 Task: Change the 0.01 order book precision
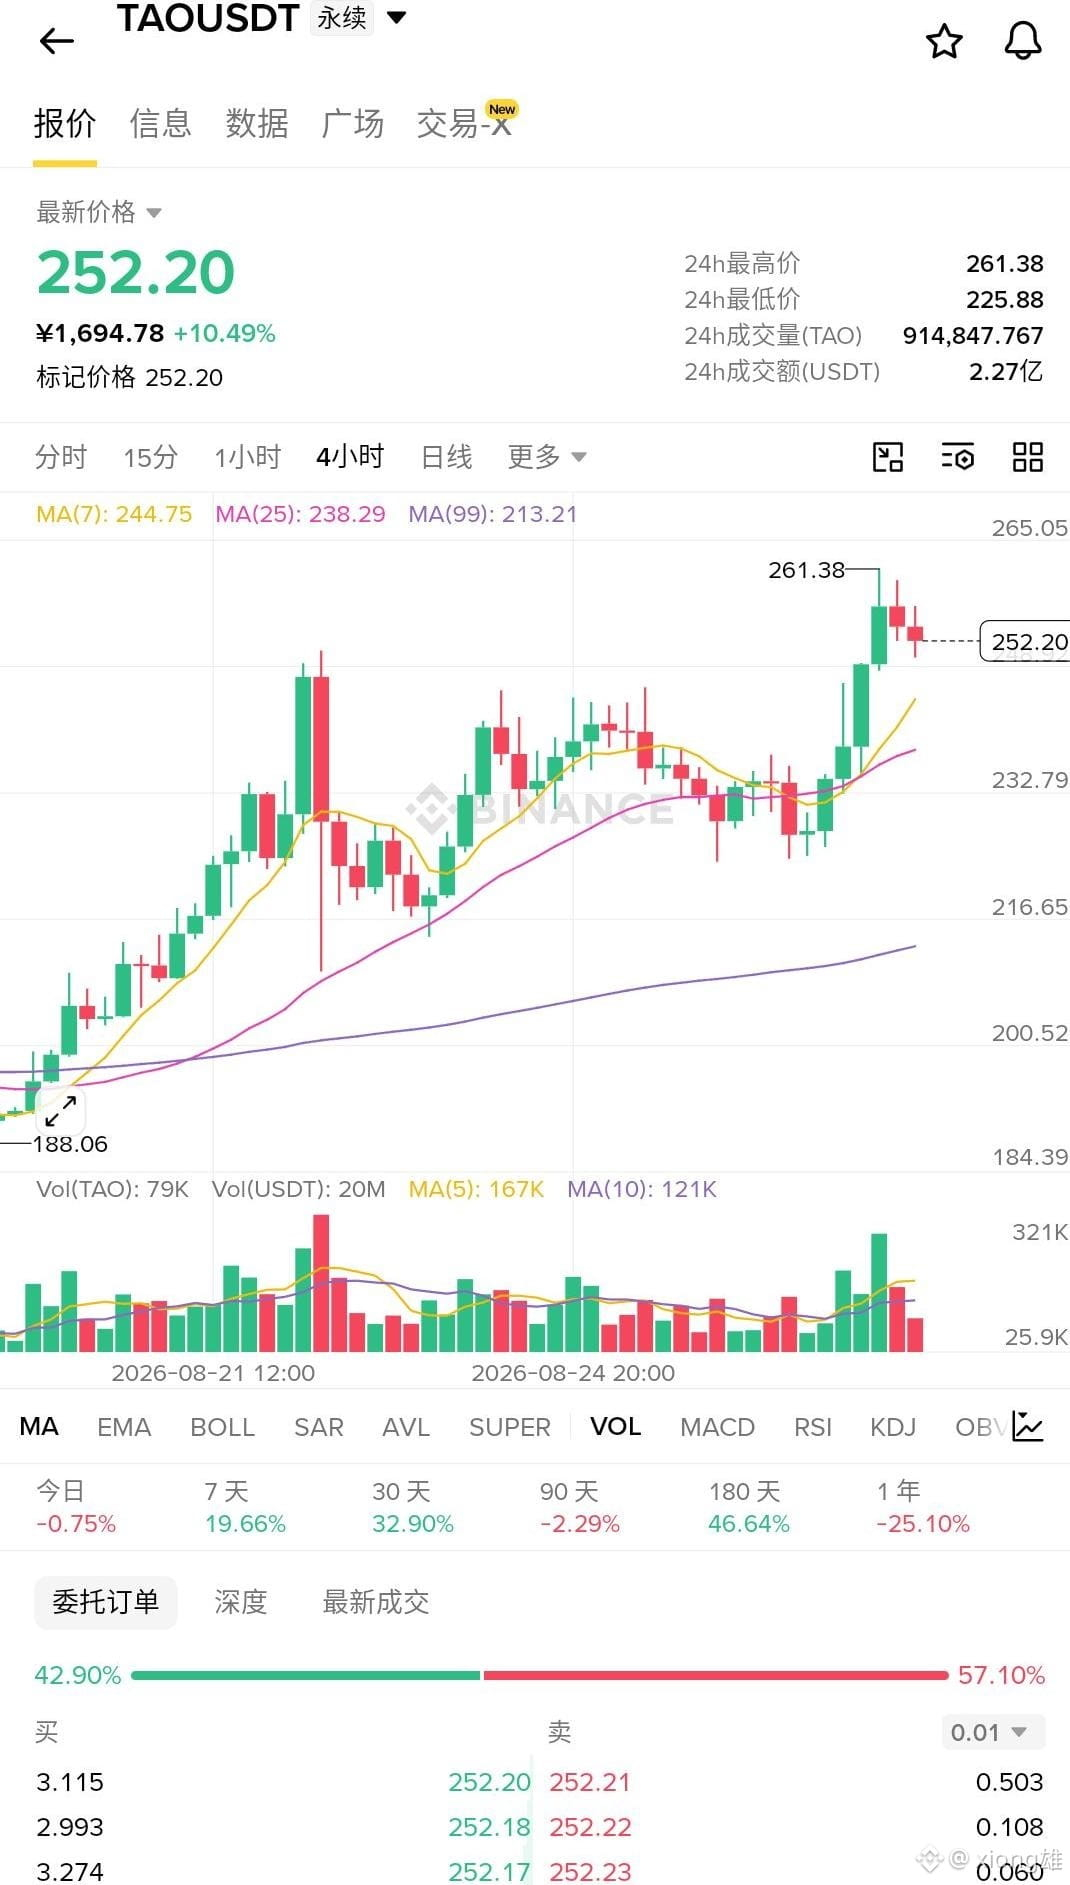click(992, 1732)
